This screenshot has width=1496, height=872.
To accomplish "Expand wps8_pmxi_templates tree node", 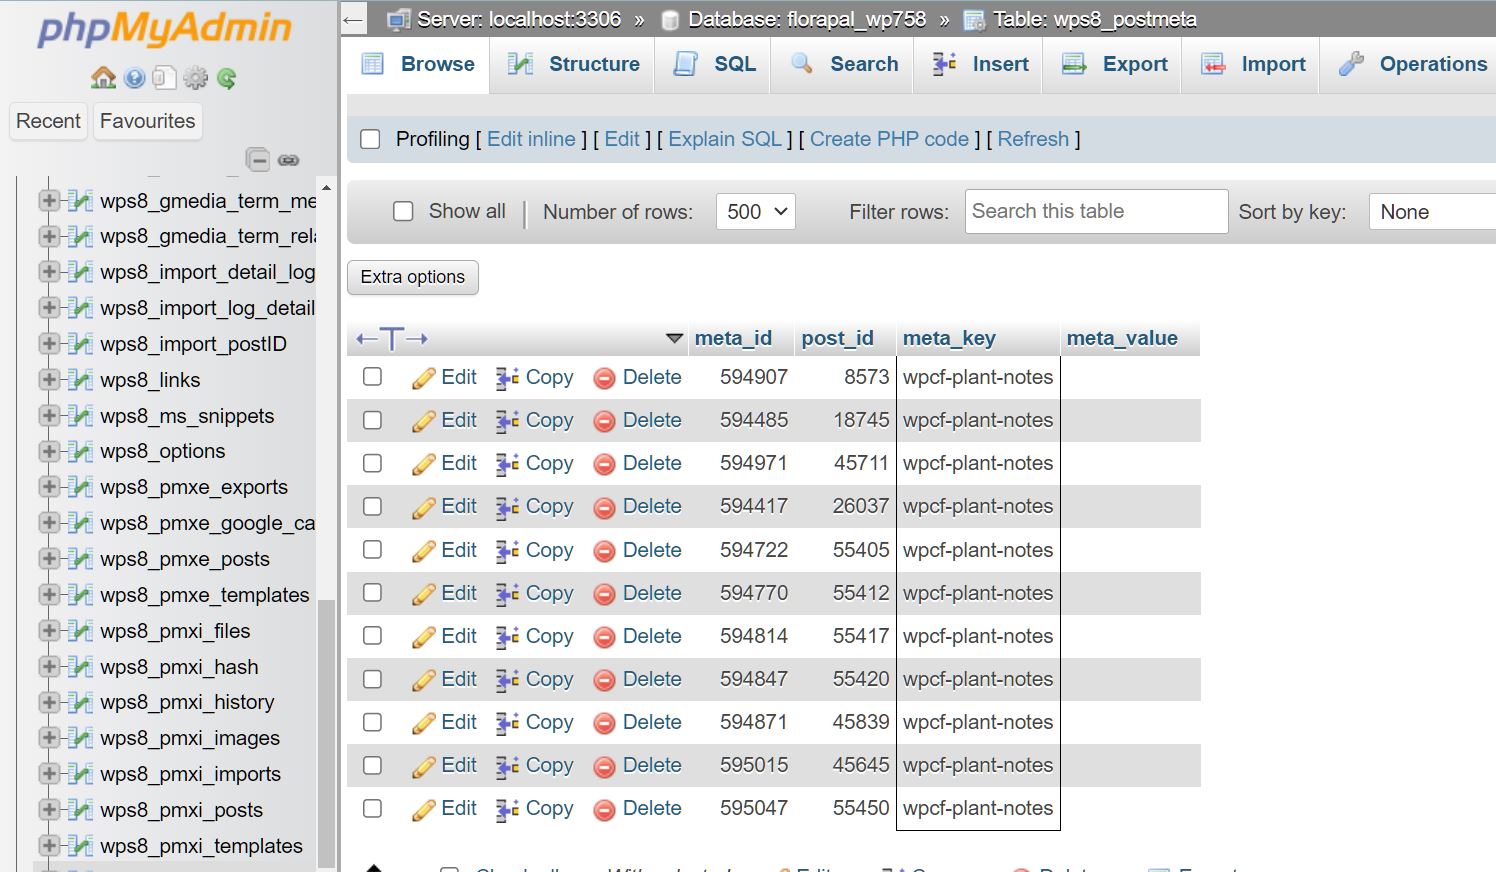I will (x=49, y=846).
